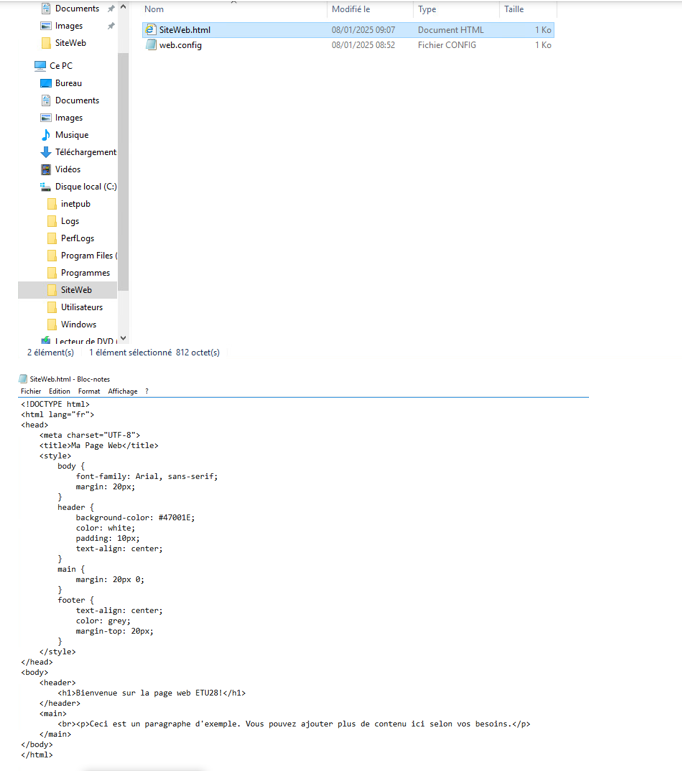The width and height of the screenshot is (682, 771).
Task: Open the ? help menu in Bloc-notes
Action: tap(147, 391)
